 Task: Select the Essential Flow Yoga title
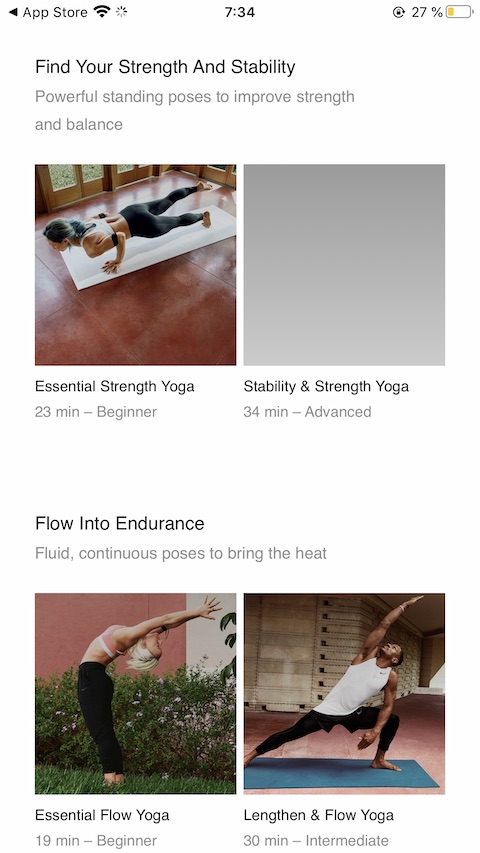click(102, 815)
